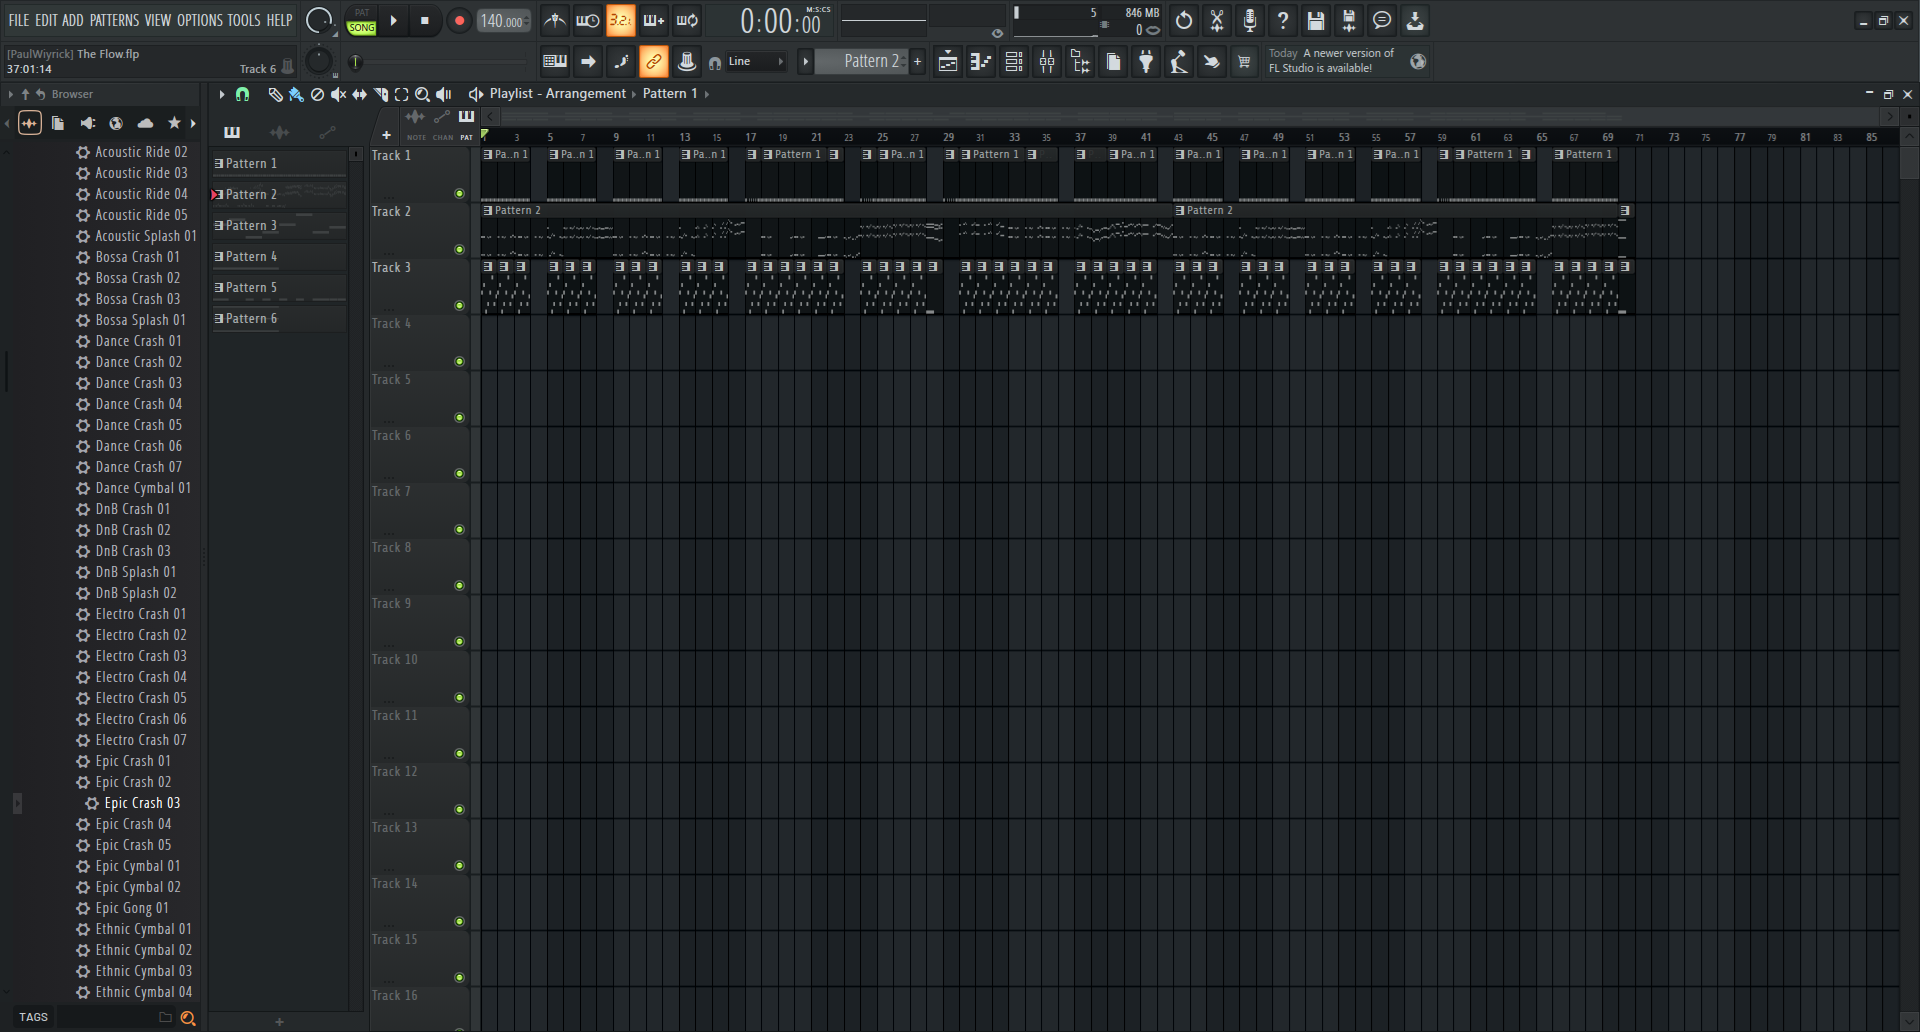The image size is (1920, 1032).
Task: Open the shopping cart content library
Action: (x=1244, y=62)
